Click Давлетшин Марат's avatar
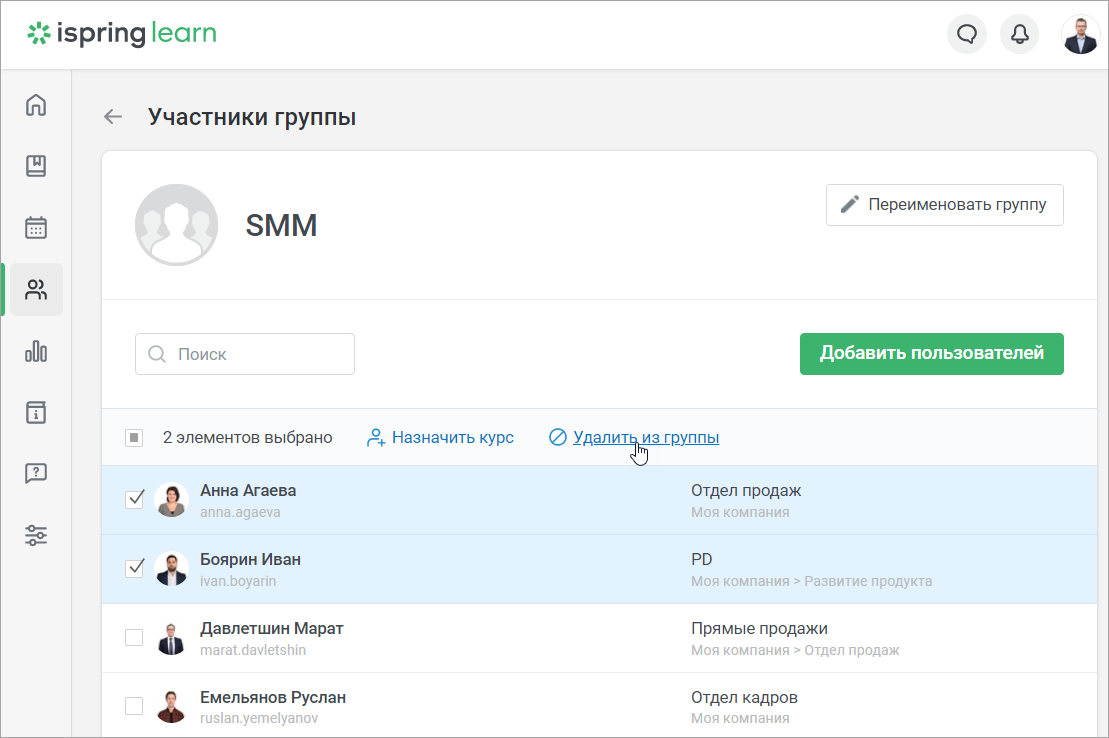This screenshot has width=1109, height=738. coord(171,638)
